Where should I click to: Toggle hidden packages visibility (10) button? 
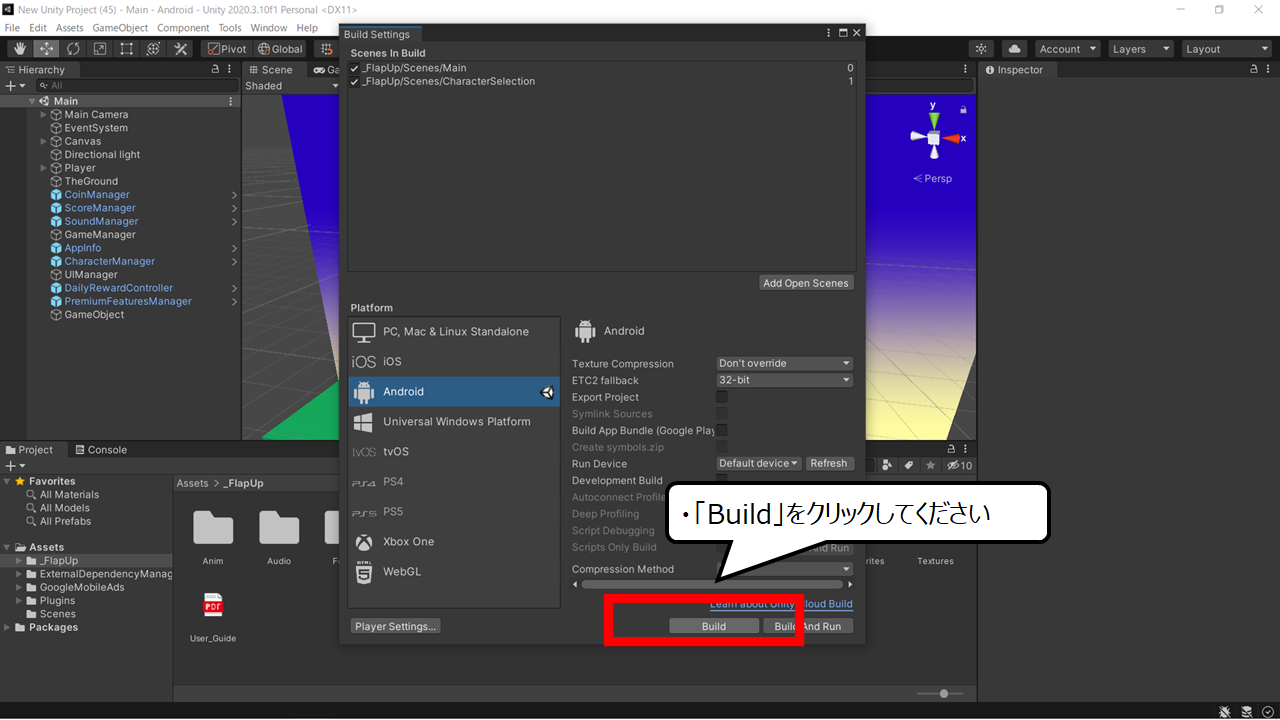(960, 465)
